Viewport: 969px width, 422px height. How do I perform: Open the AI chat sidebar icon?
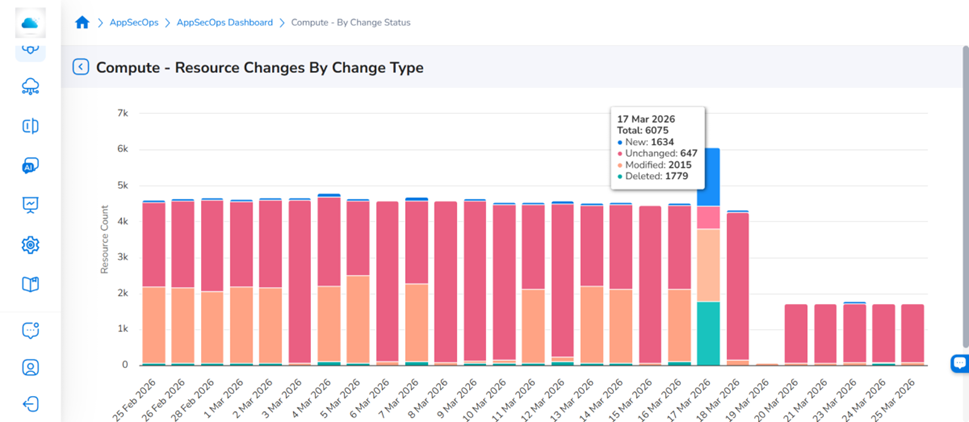point(30,166)
